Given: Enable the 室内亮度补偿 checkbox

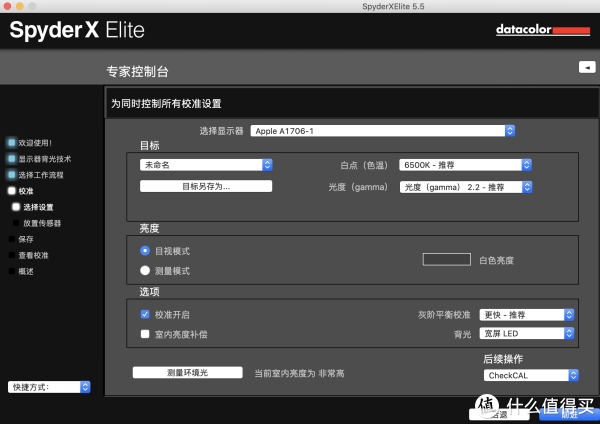Looking at the screenshot, I should click(x=145, y=334).
